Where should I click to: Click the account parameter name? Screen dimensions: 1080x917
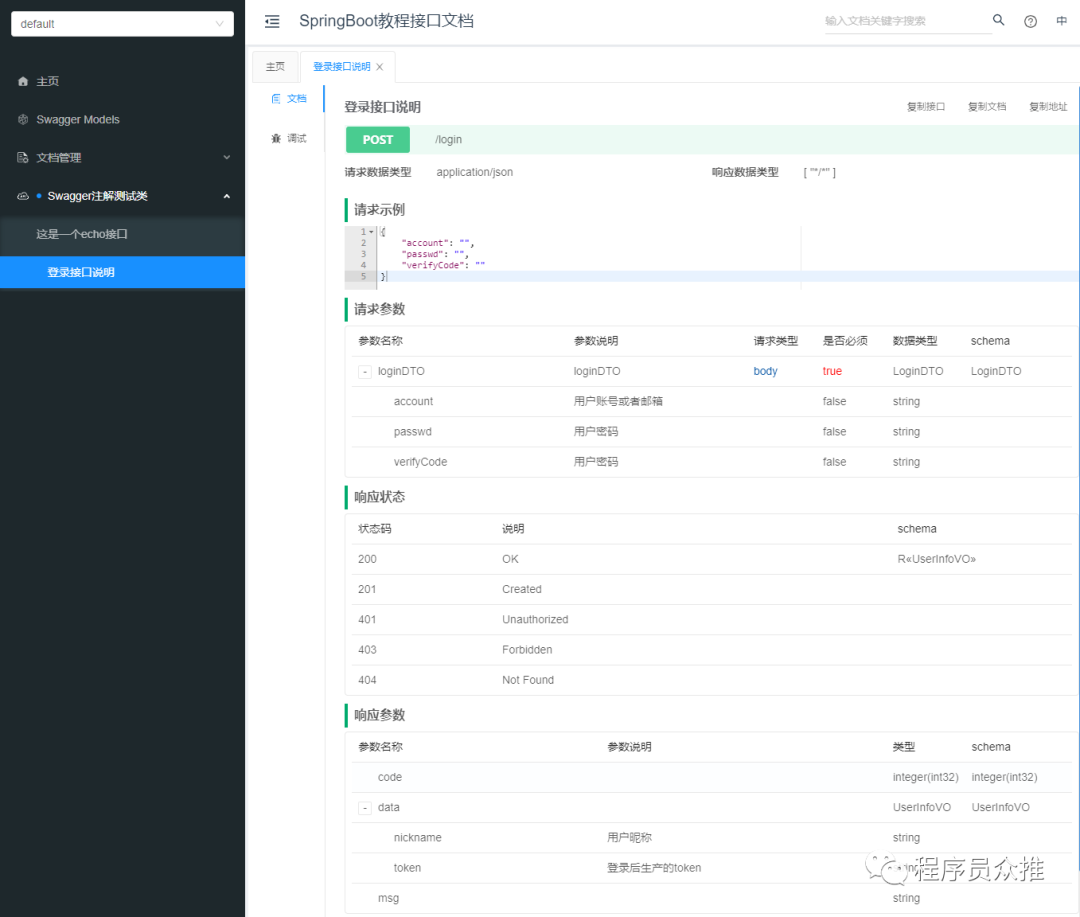413,402
